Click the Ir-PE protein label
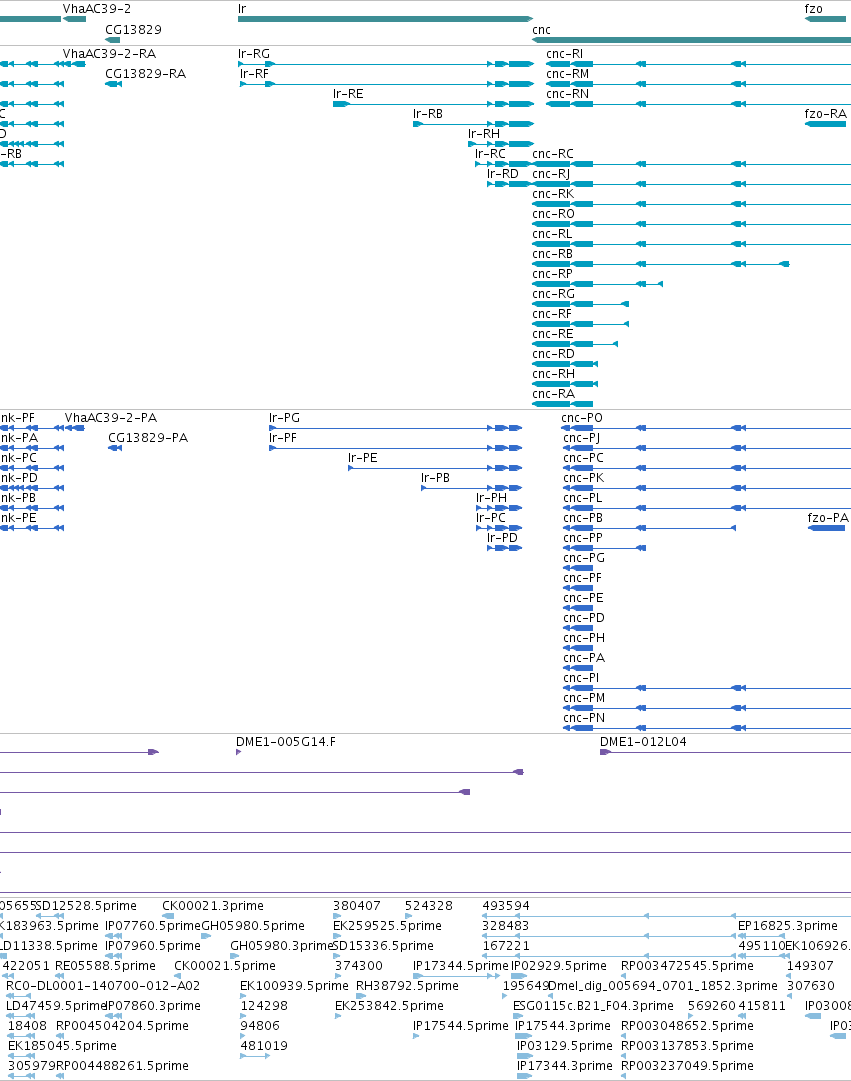 pyautogui.click(x=363, y=458)
